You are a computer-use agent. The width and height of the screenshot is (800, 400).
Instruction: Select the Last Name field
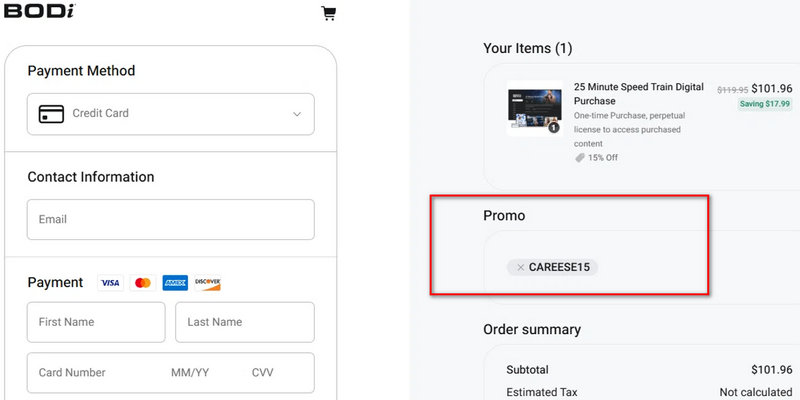[244, 322]
